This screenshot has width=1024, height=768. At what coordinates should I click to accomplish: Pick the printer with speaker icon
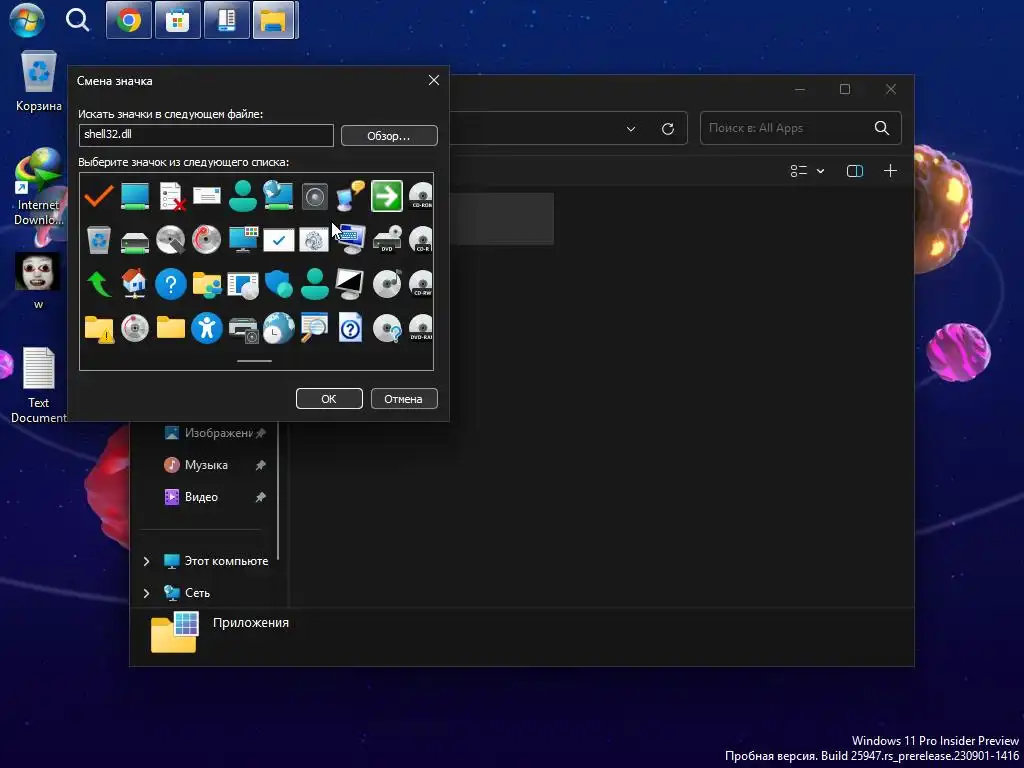pyautogui.click(x=243, y=329)
